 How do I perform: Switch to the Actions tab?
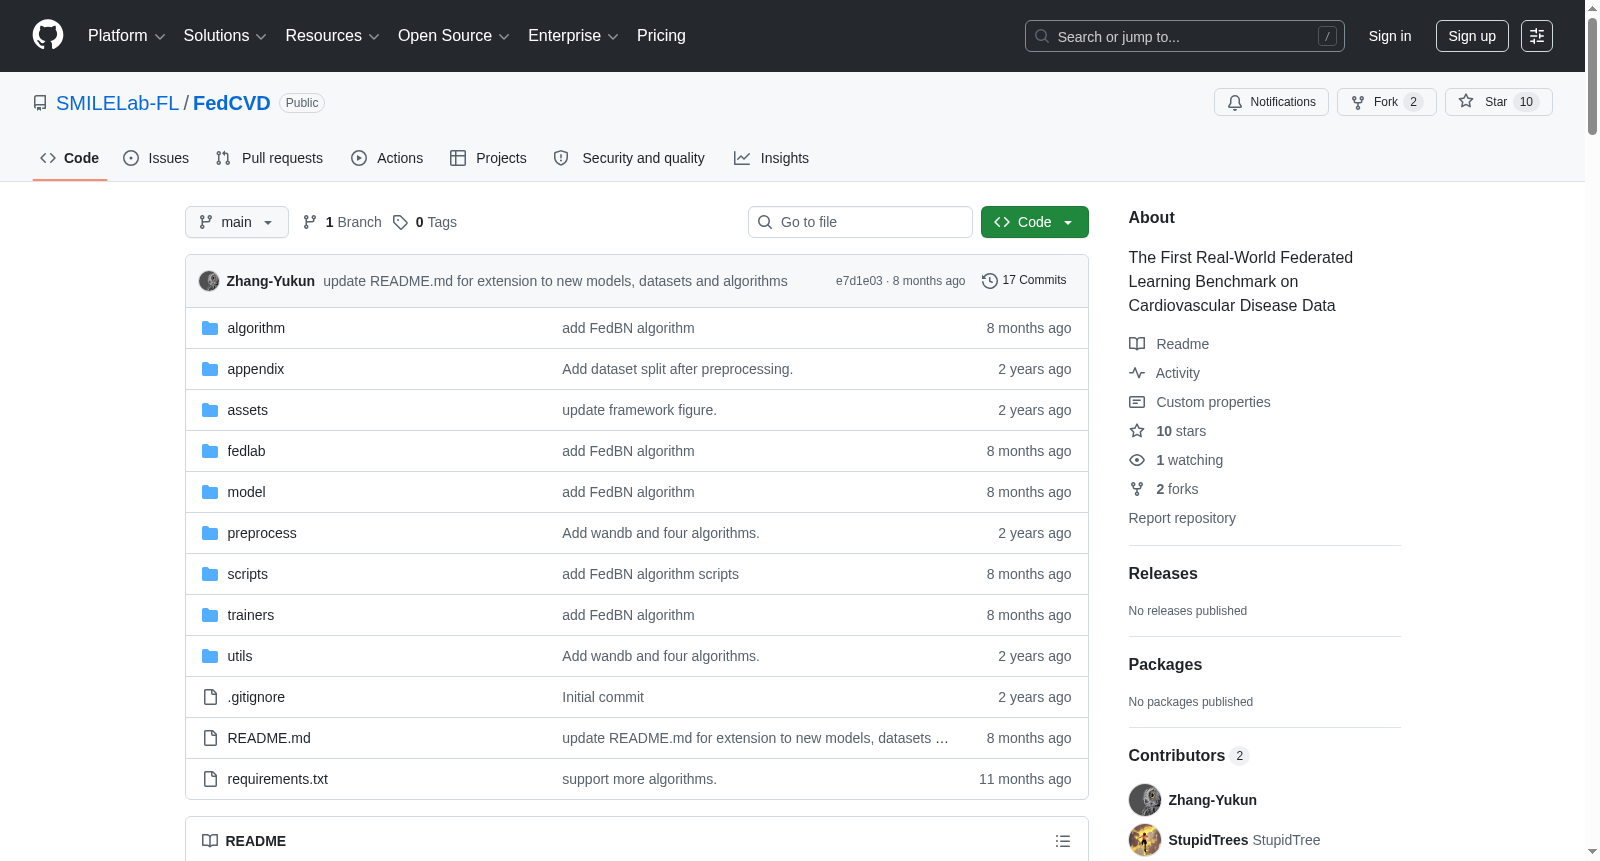tap(387, 158)
